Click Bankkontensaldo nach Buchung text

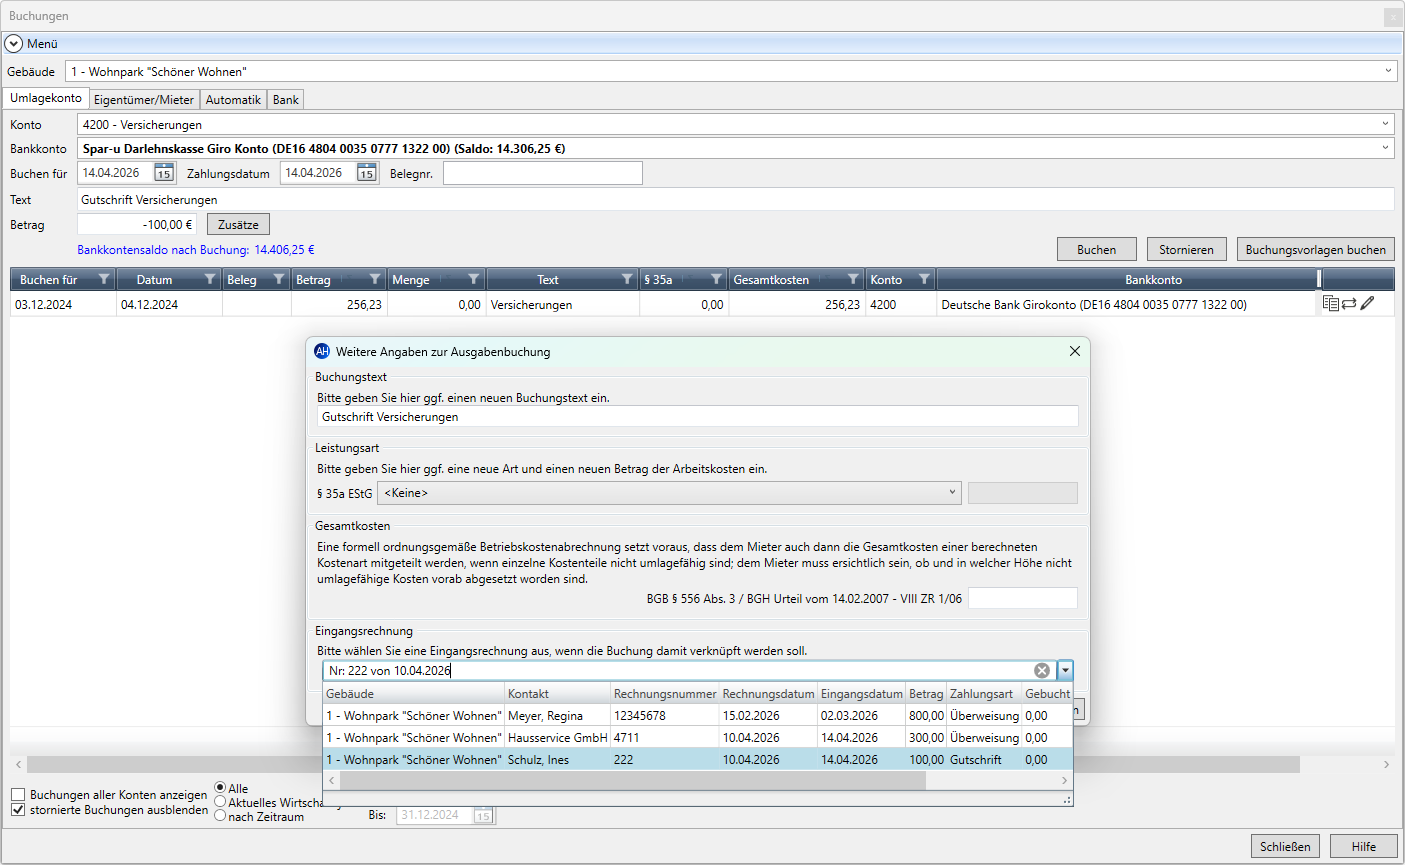click(196, 250)
